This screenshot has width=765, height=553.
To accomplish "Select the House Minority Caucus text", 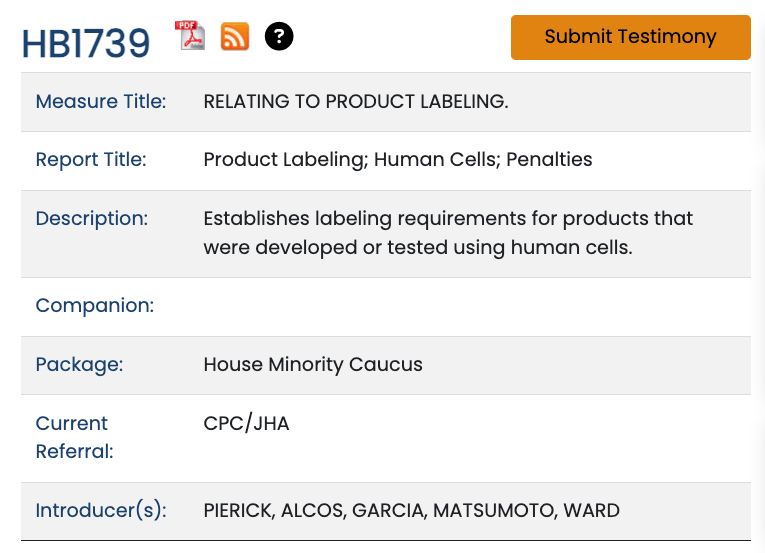I will (x=312, y=364).
